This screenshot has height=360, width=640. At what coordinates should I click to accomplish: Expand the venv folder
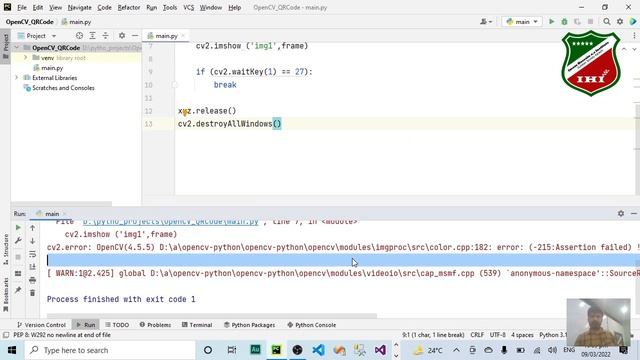click(25, 58)
